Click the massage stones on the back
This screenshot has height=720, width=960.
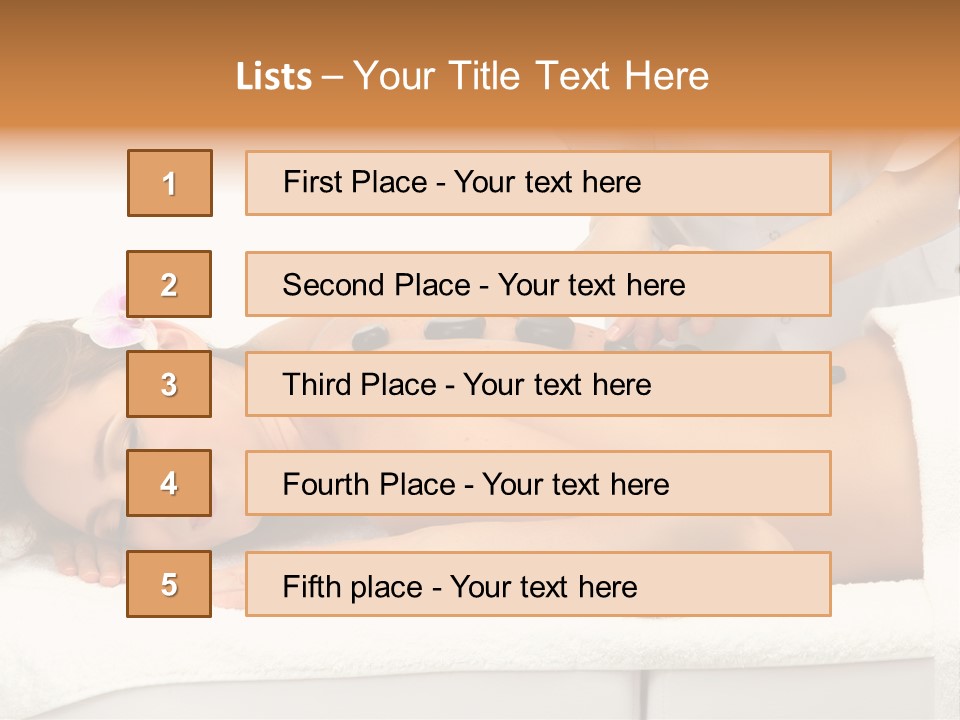point(465,333)
